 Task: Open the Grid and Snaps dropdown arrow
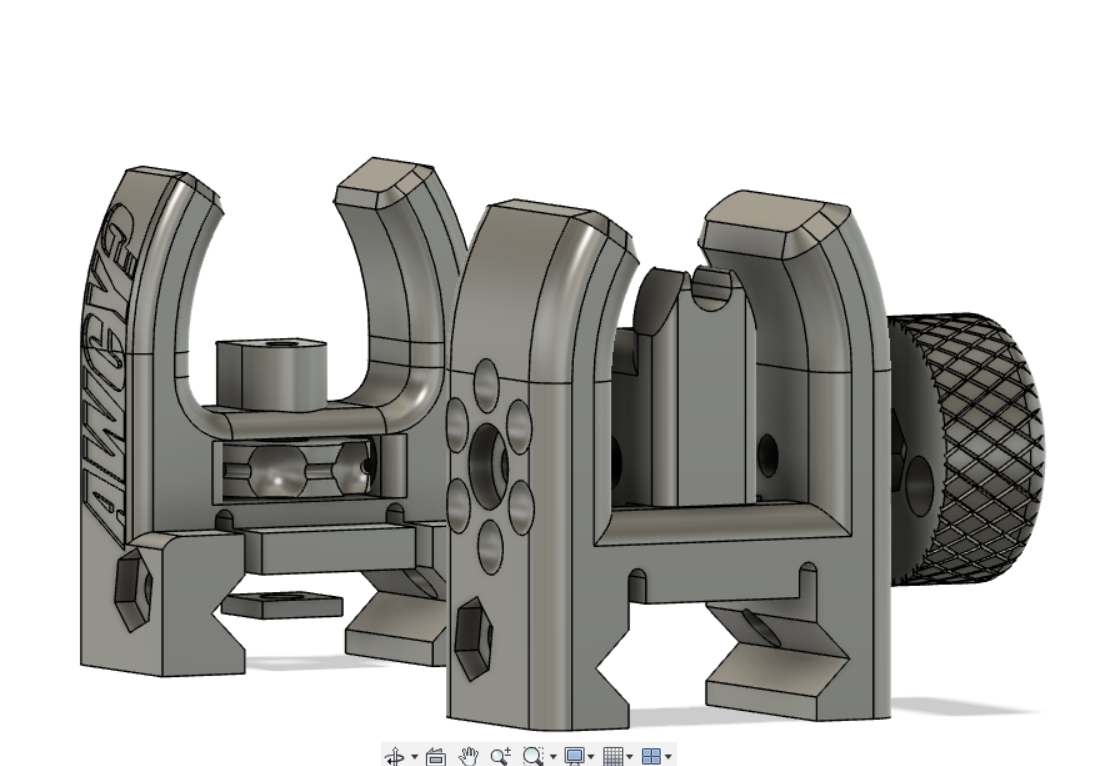(x=629, y=758)
